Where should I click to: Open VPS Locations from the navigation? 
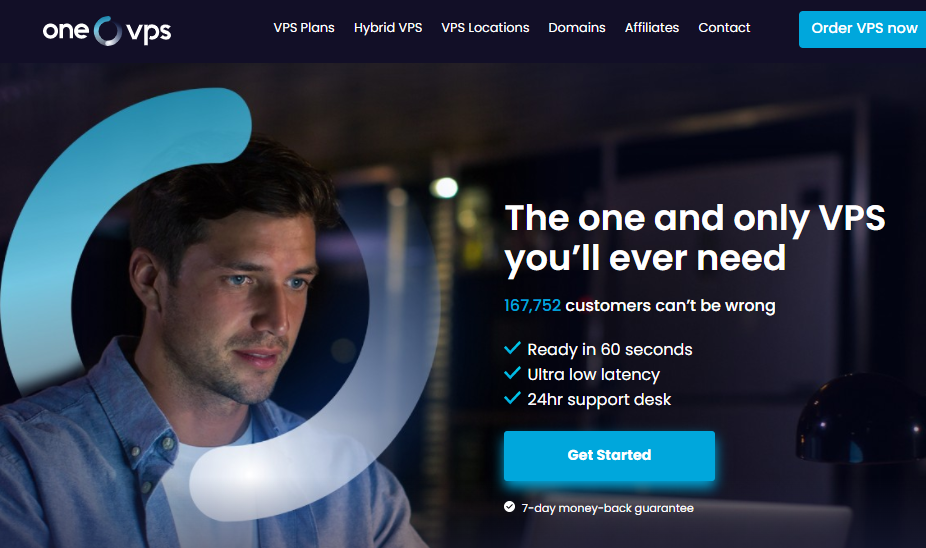pyautogui.click(x=485, y=28)
